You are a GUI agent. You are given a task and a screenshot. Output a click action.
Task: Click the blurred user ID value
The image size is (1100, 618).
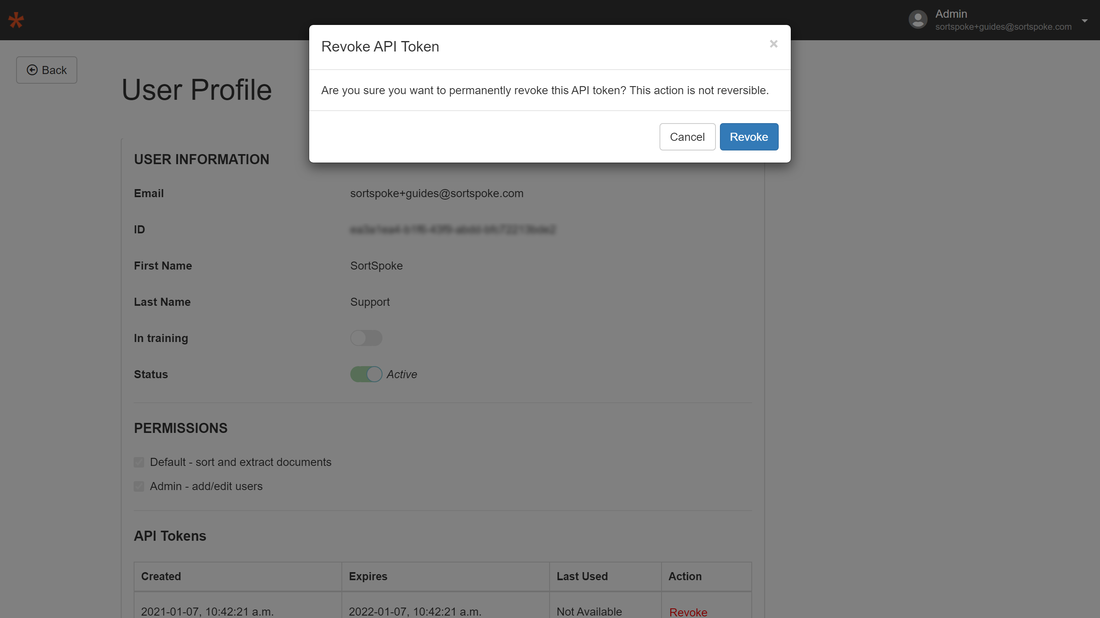point(453,229)
